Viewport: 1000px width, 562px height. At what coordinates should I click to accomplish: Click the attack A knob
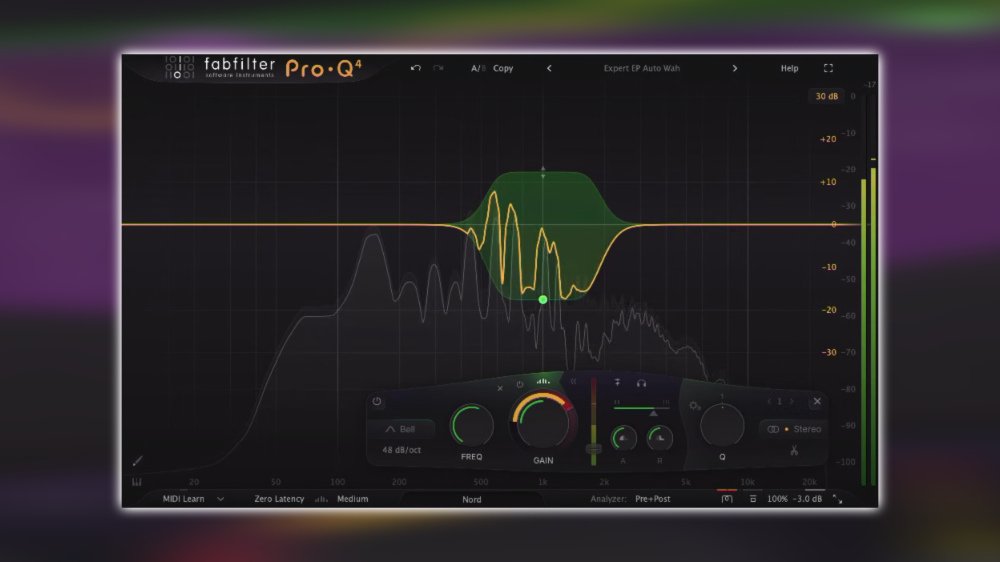[x=623, y=438]
